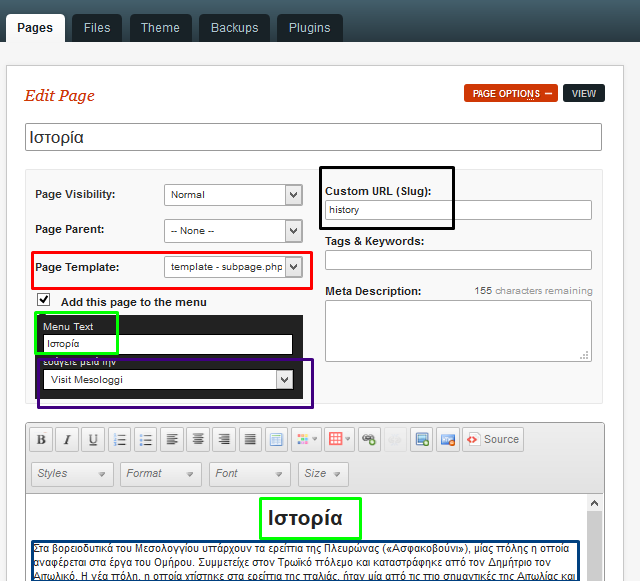The height and width of the screenshot is (581, 640).
Task: Insert a bulleted list
Action: (146, 439)
